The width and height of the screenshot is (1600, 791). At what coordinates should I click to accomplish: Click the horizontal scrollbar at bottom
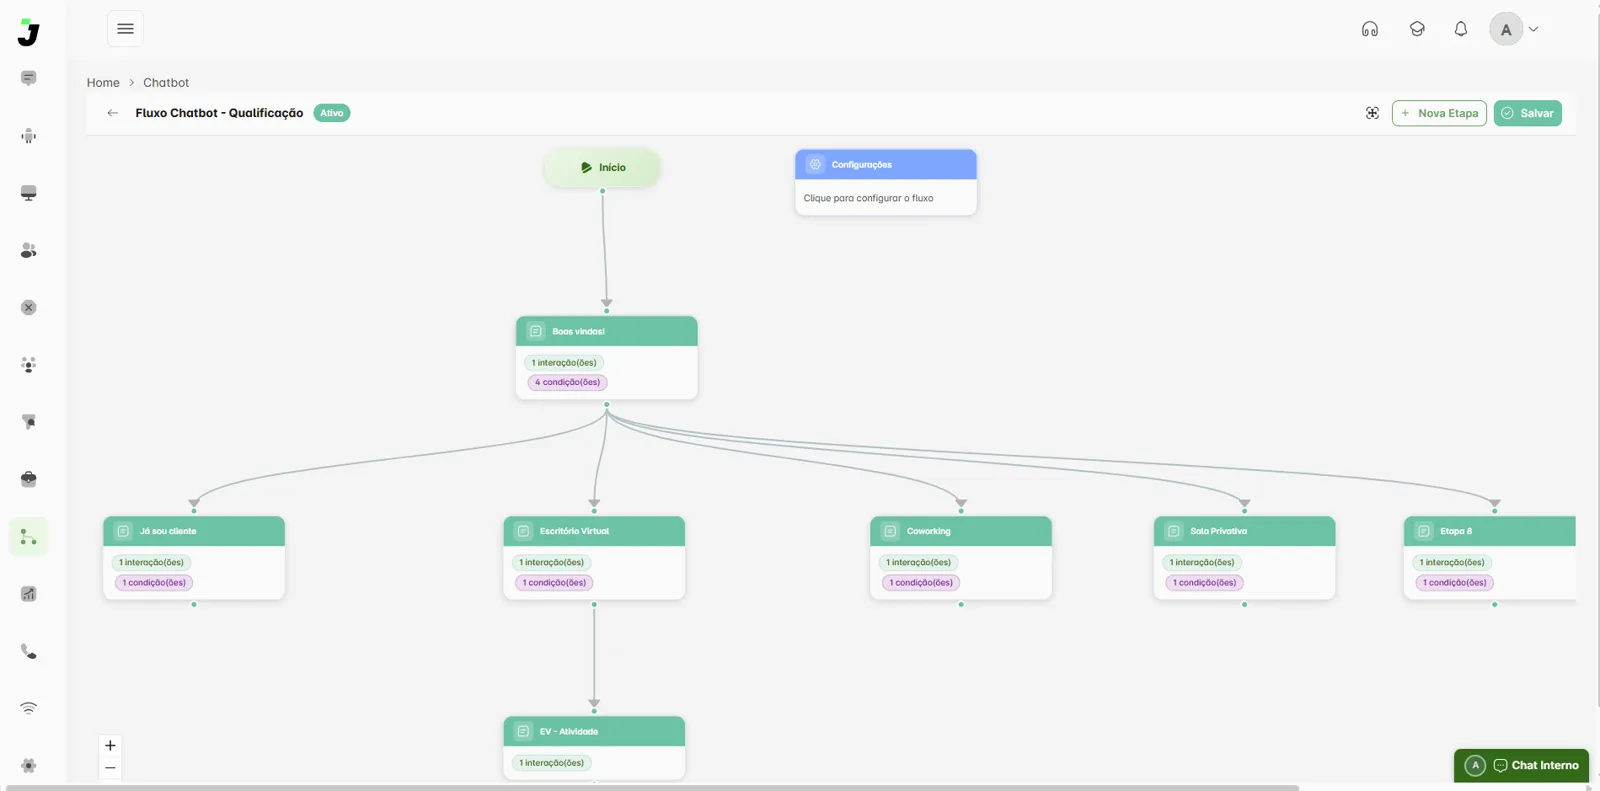(652, 788)
